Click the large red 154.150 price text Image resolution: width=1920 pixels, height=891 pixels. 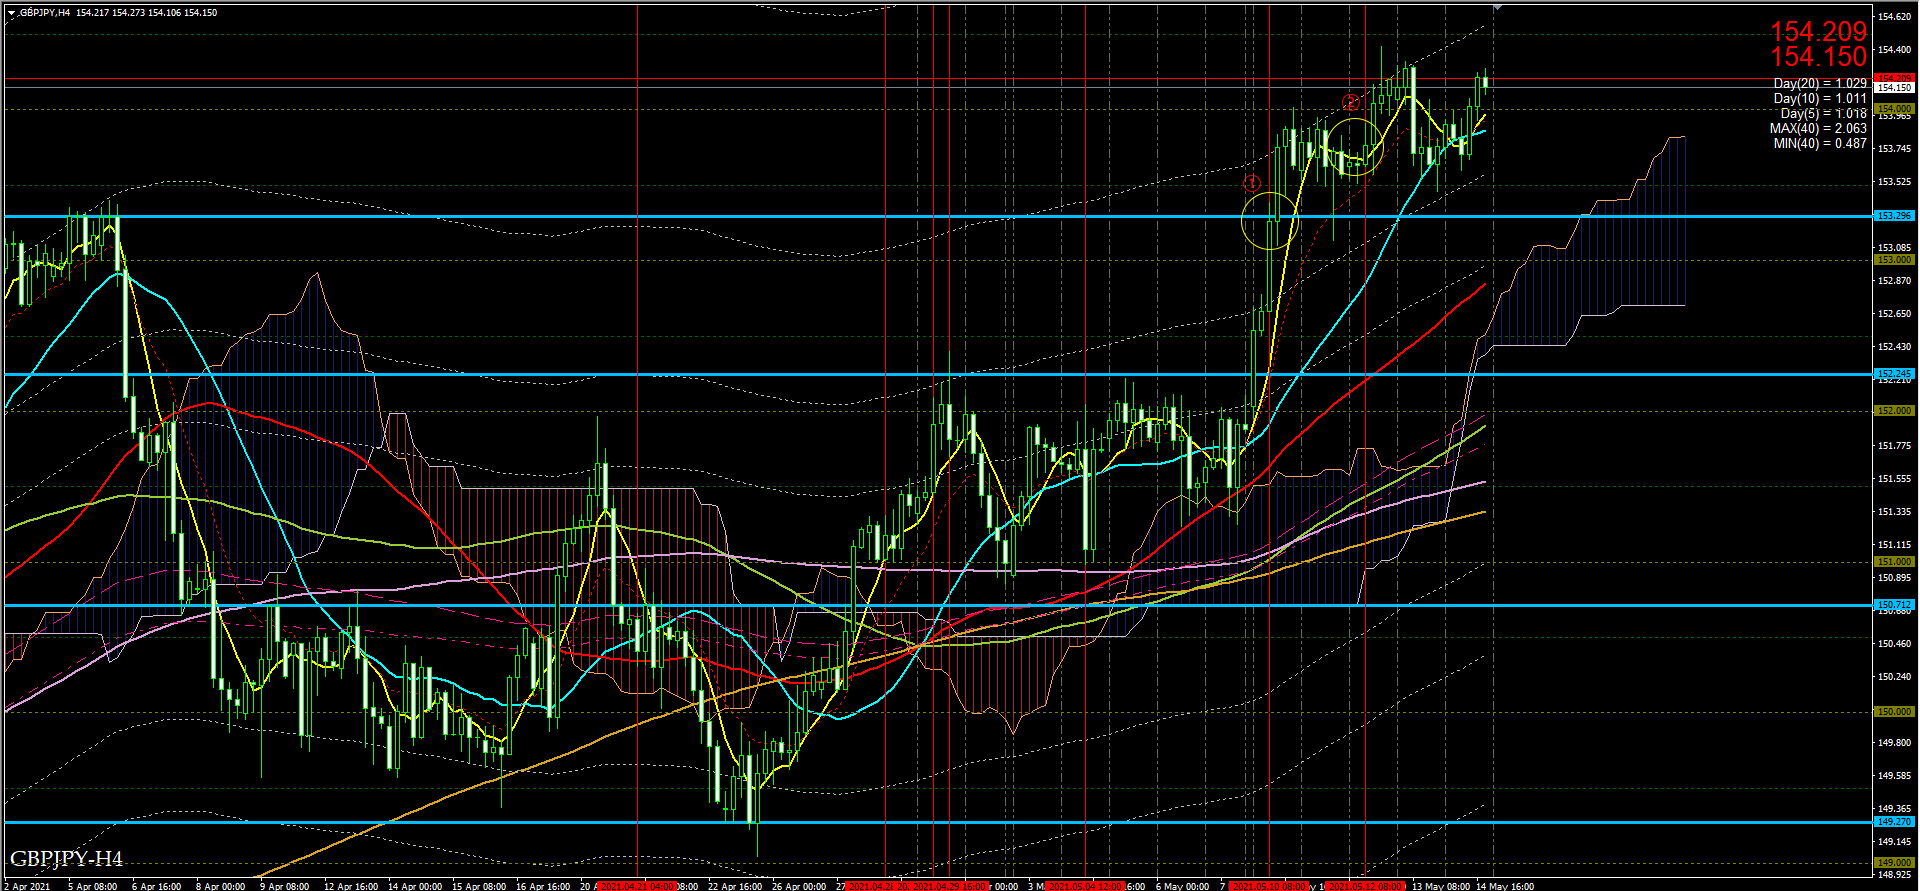[x=1818, y=57]
